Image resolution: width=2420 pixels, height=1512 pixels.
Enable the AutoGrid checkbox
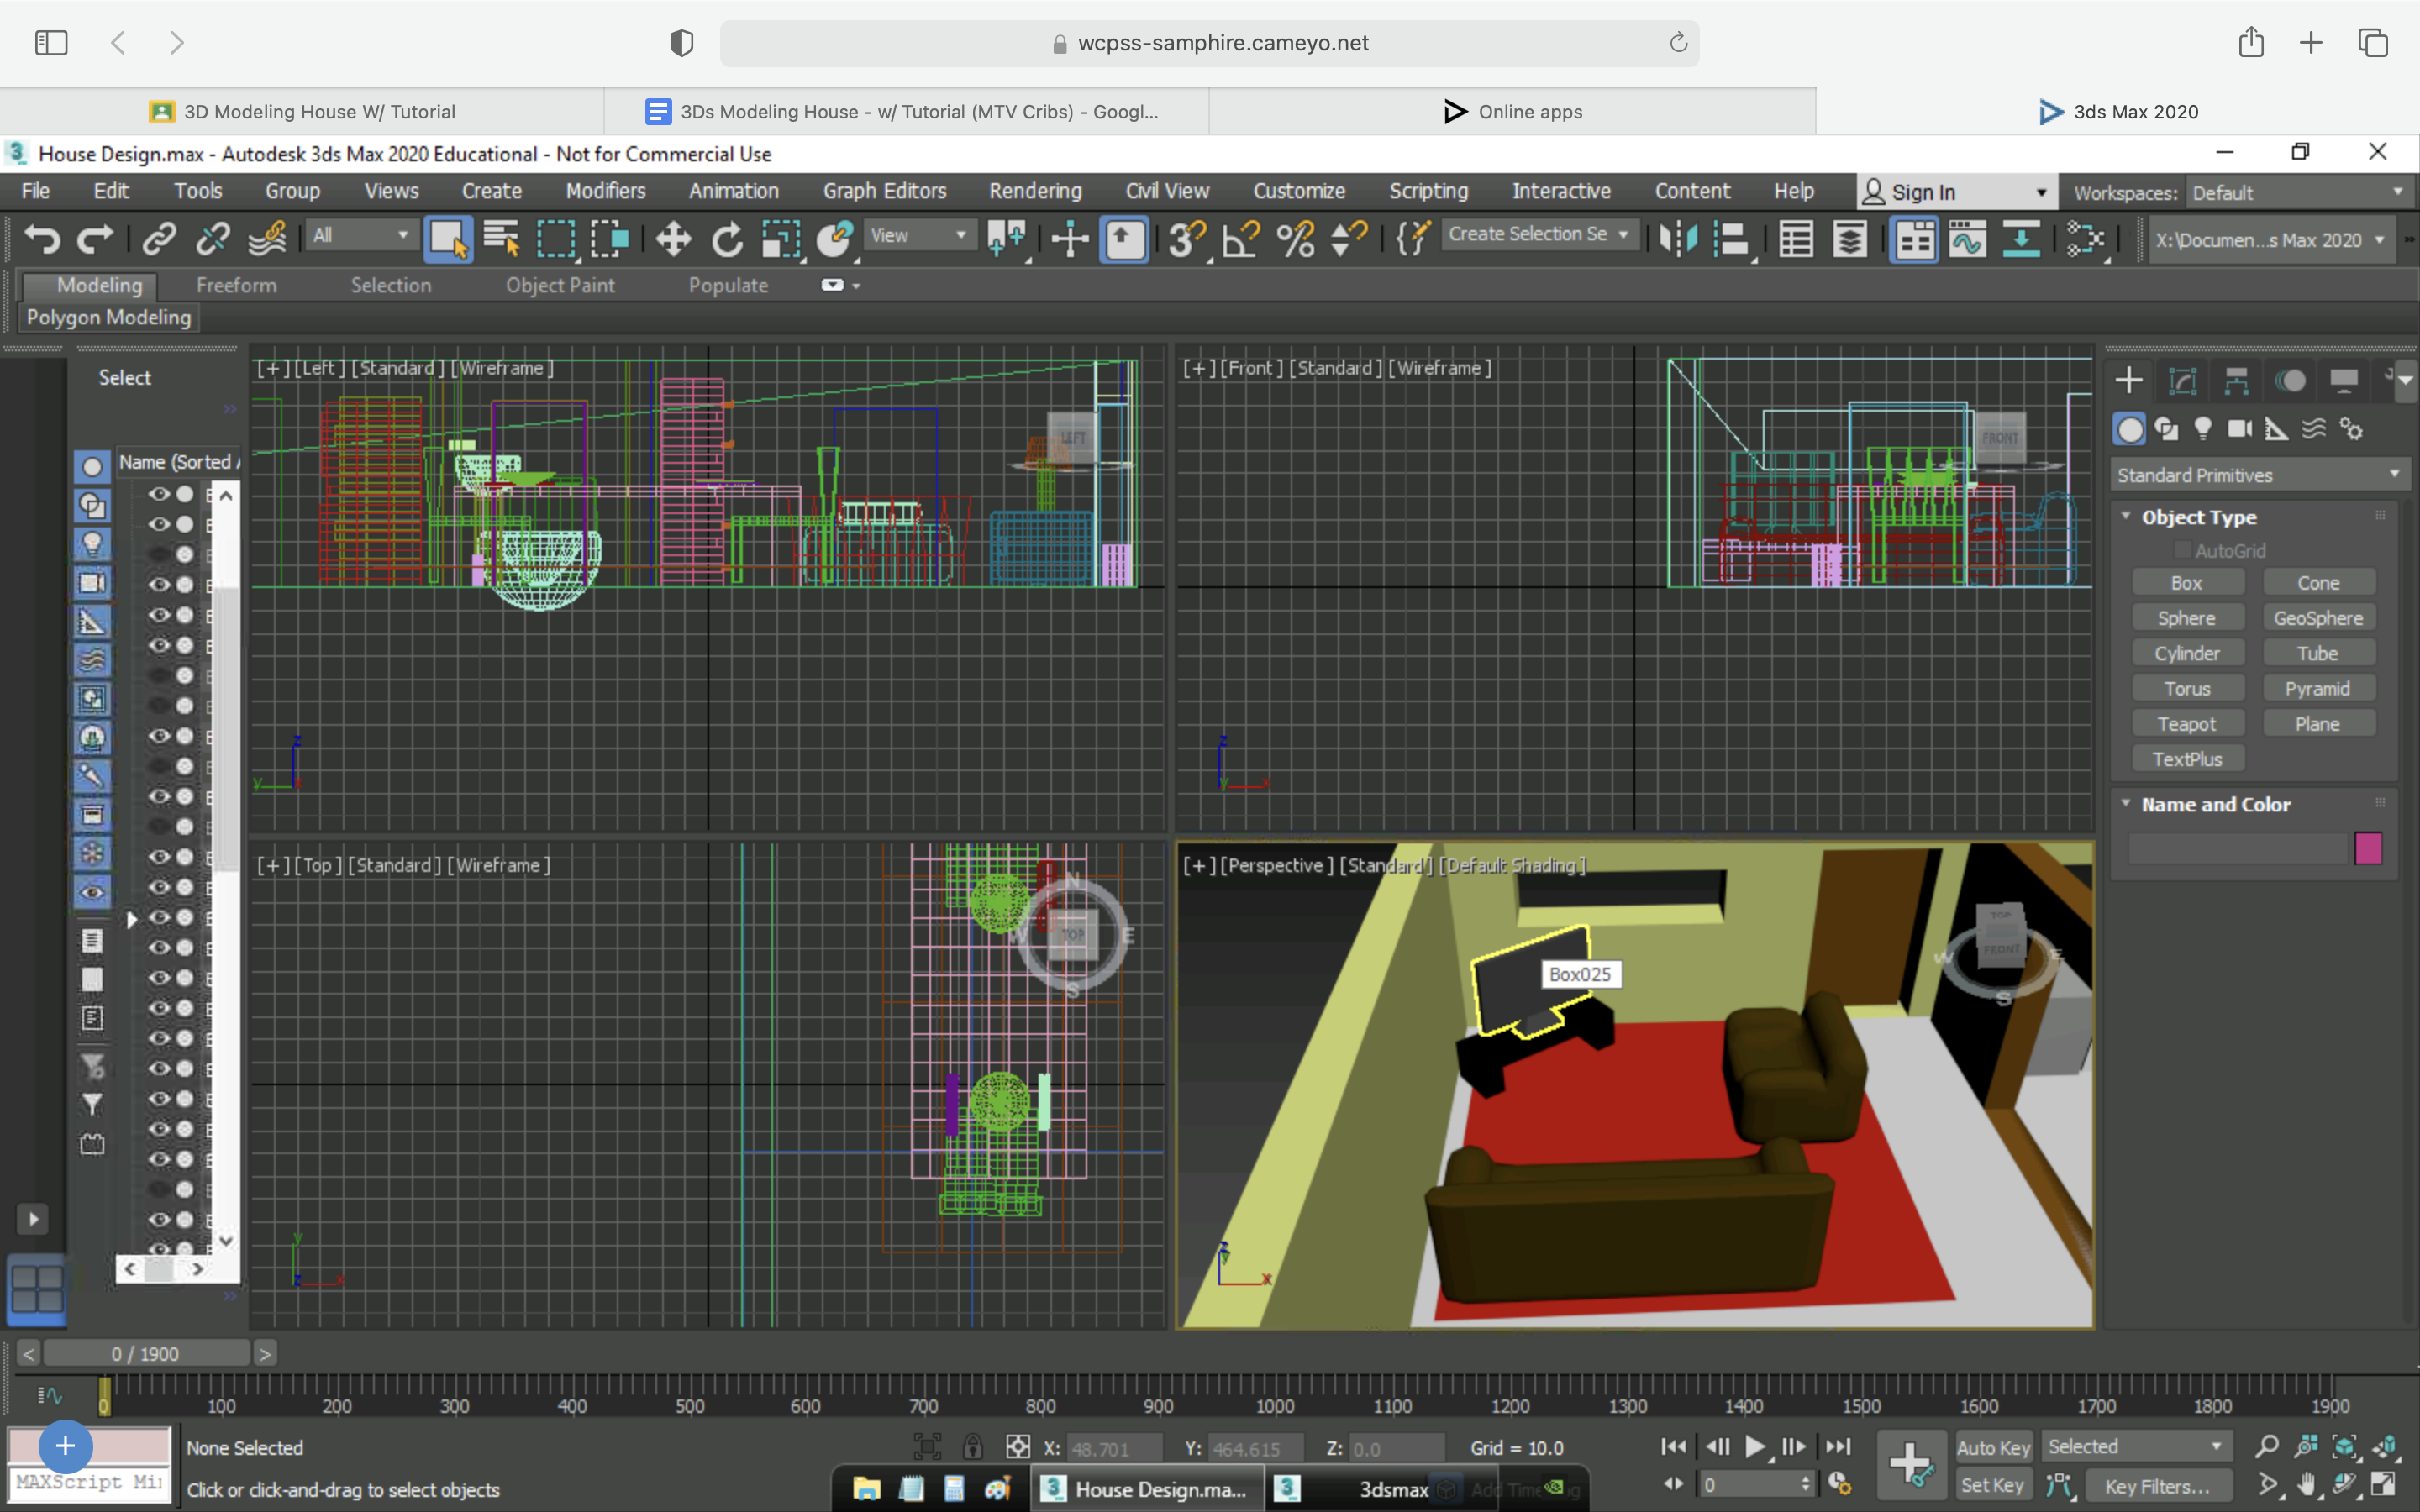(2183, 550)
